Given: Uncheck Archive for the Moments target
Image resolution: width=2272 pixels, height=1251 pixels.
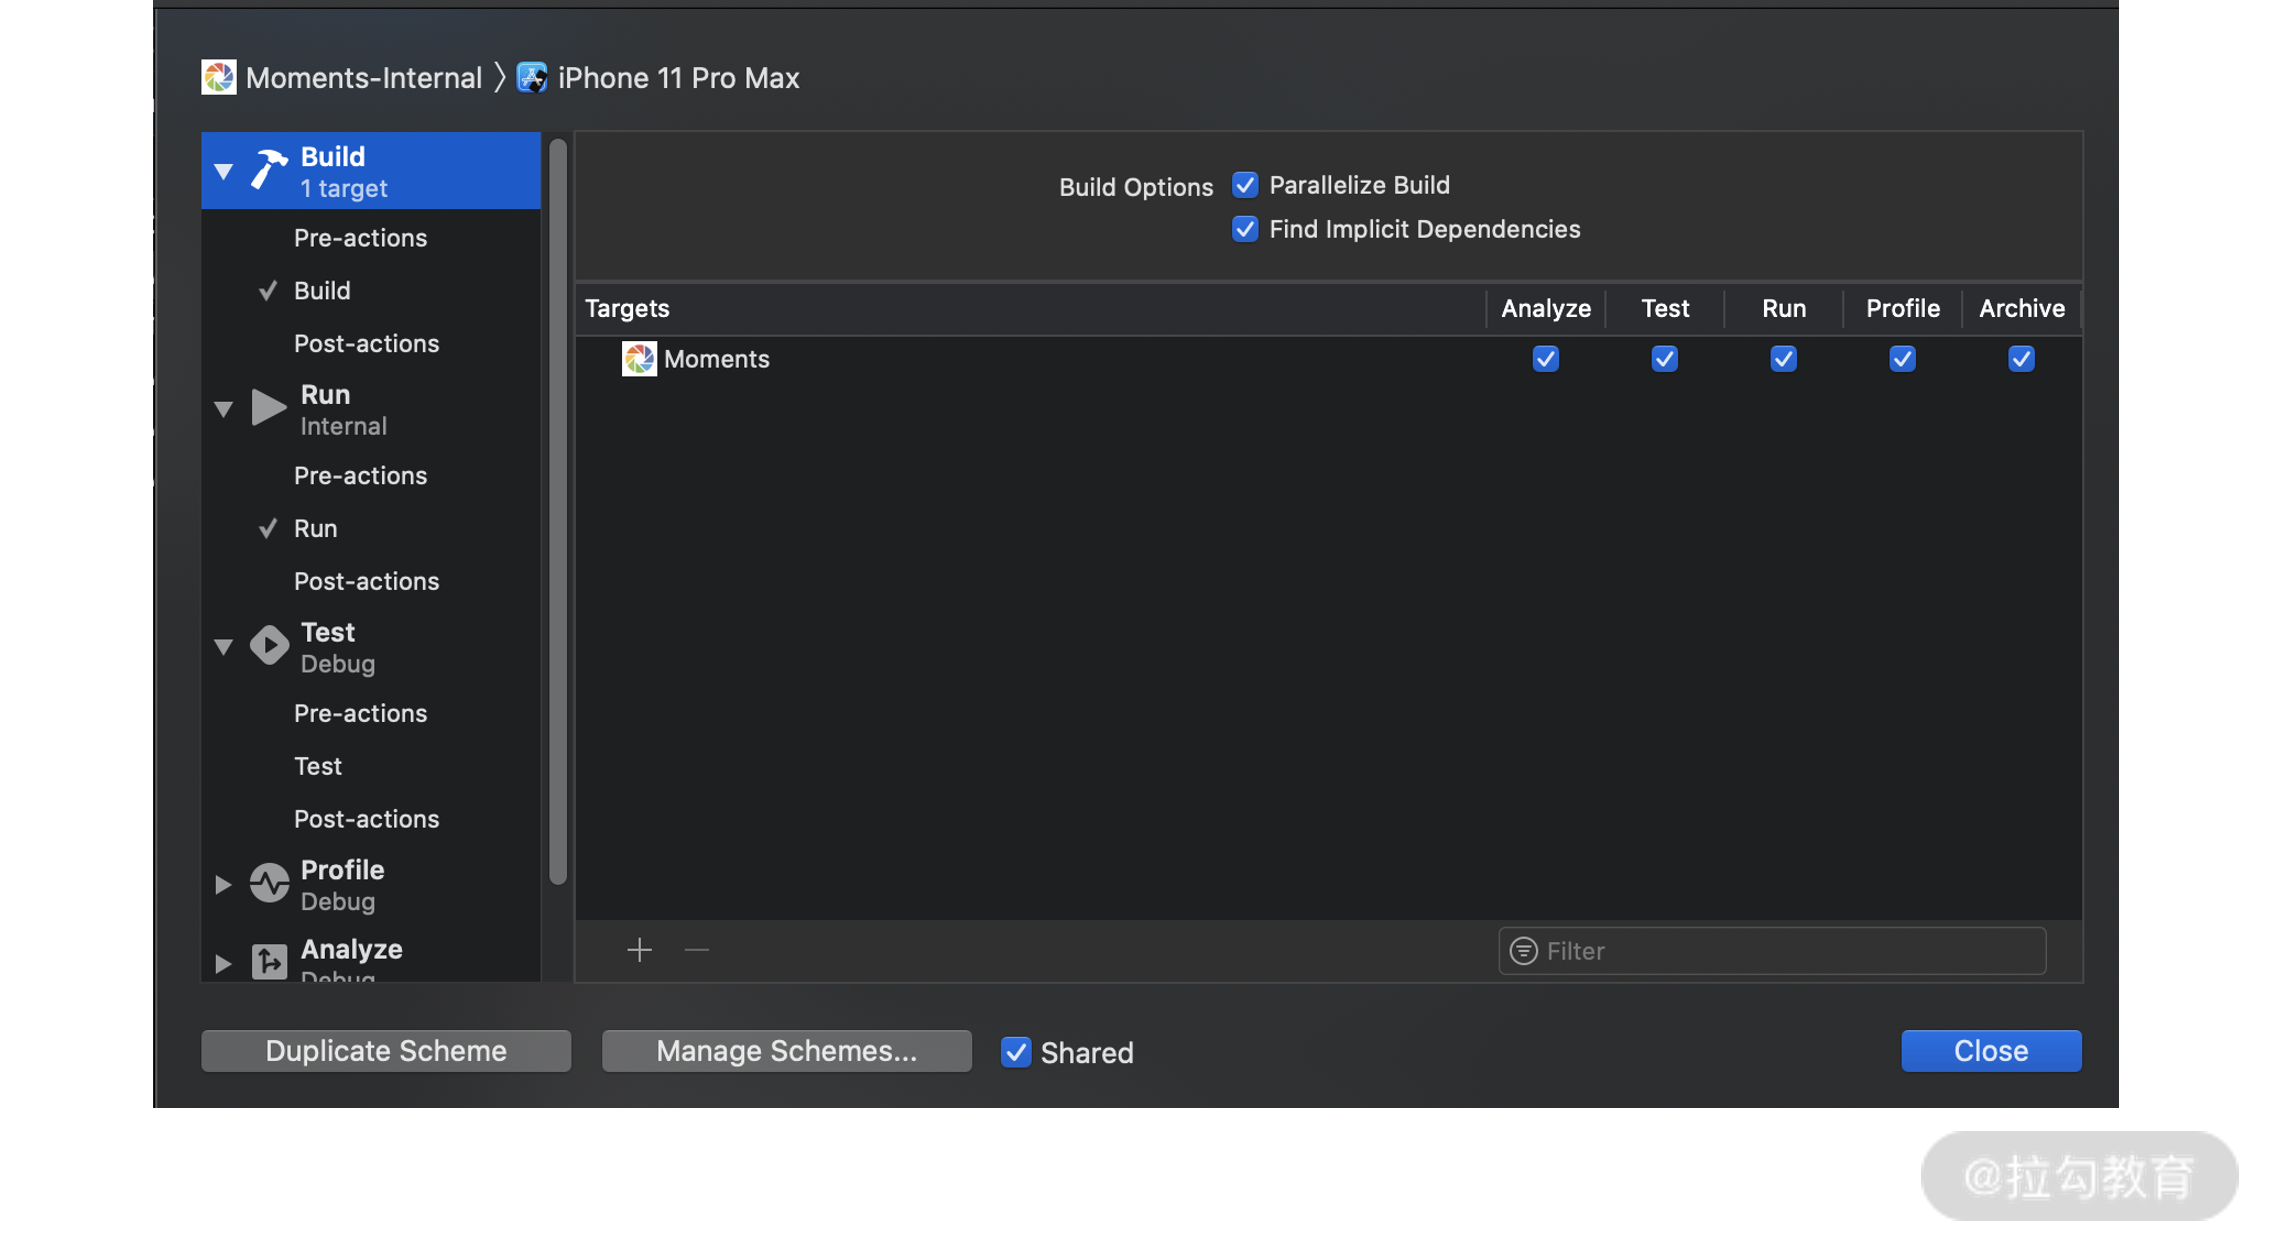Looking at the screenshot, I should (2020, 359).
